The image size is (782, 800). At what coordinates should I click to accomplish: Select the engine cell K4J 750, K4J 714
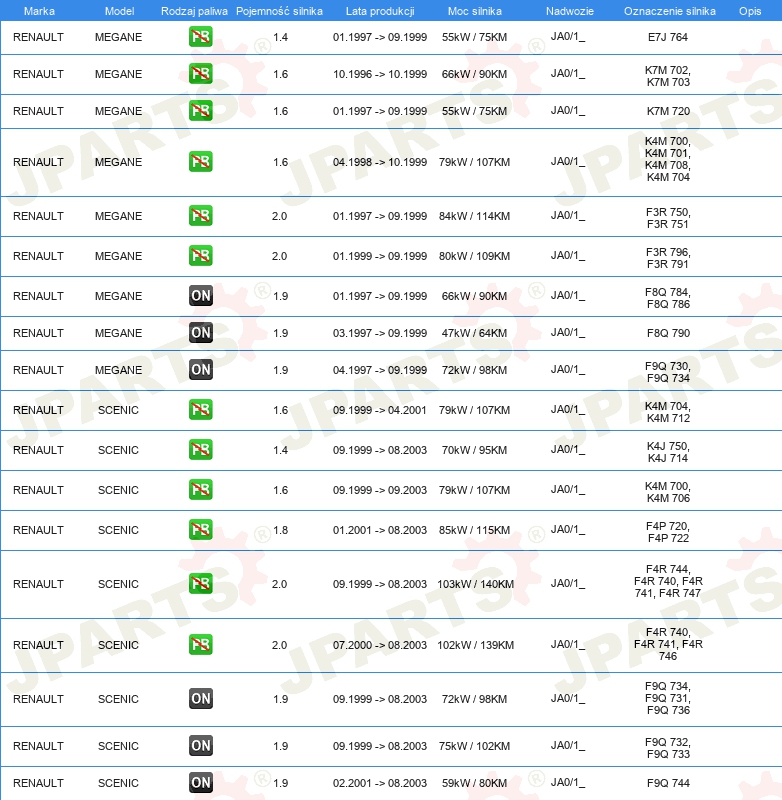pos(668,452)
